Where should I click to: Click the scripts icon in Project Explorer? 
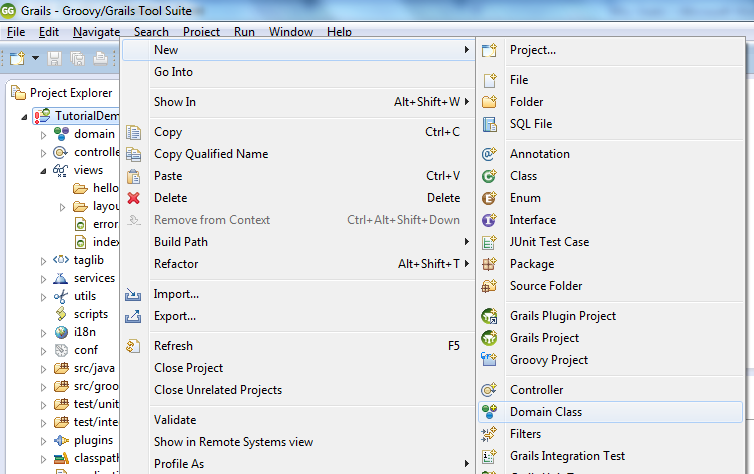61,314
